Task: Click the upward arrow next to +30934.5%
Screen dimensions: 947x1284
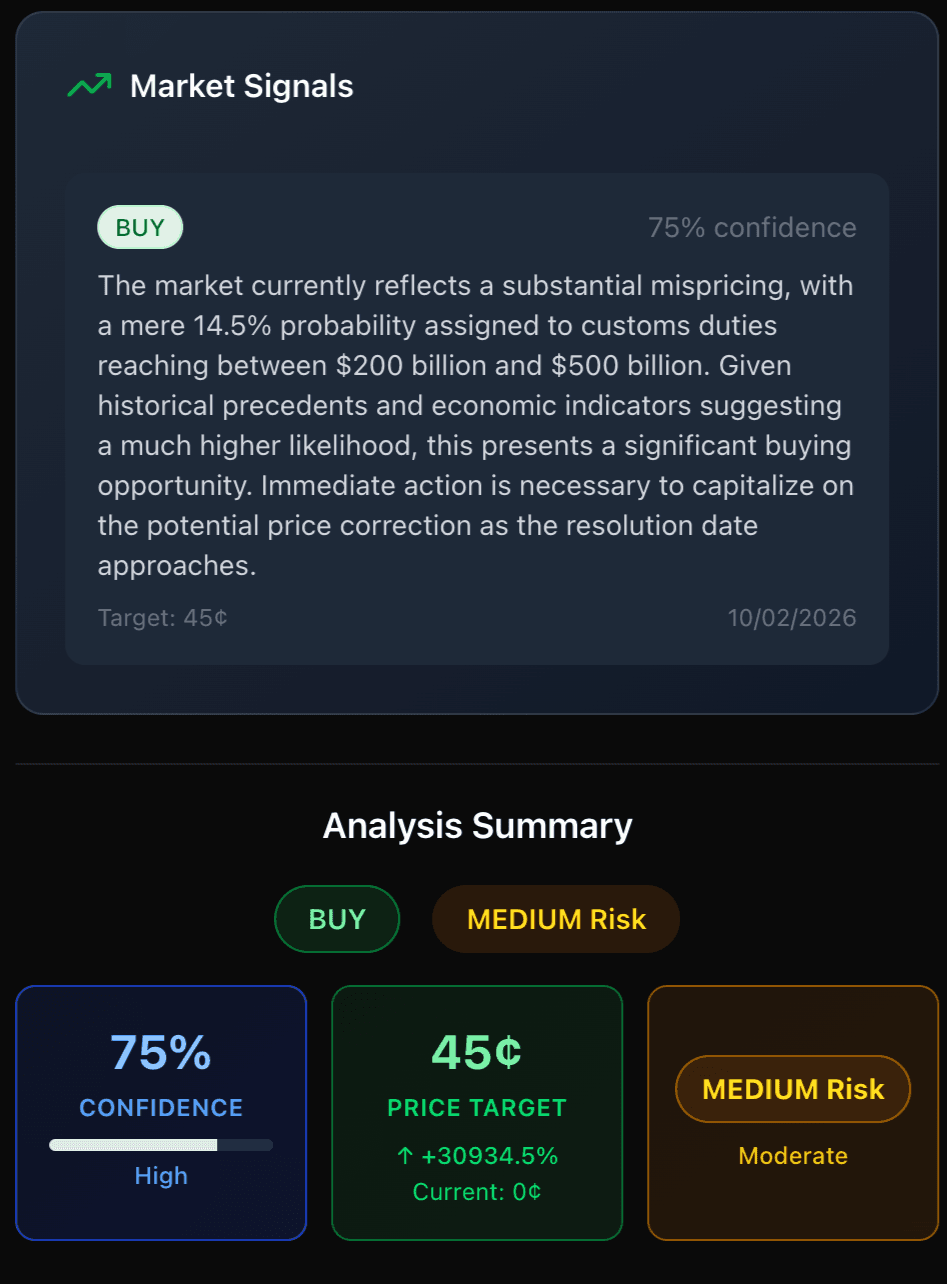Action: (x=405, y=1155)
